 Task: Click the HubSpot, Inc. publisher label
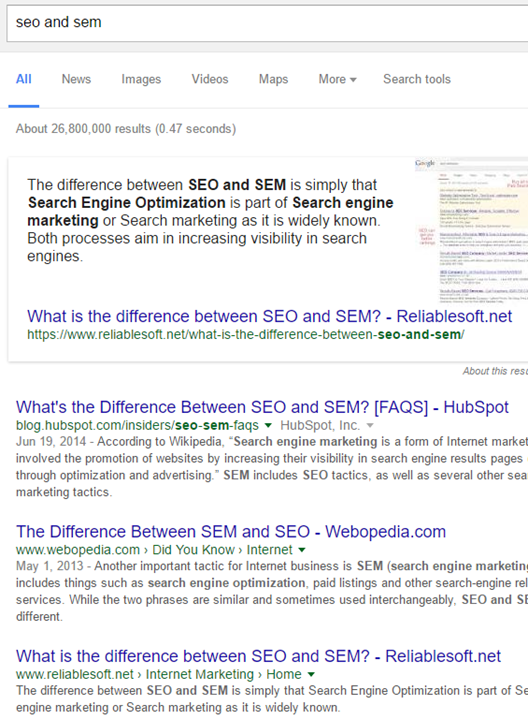pyautogui.click(x=320, y=425)
